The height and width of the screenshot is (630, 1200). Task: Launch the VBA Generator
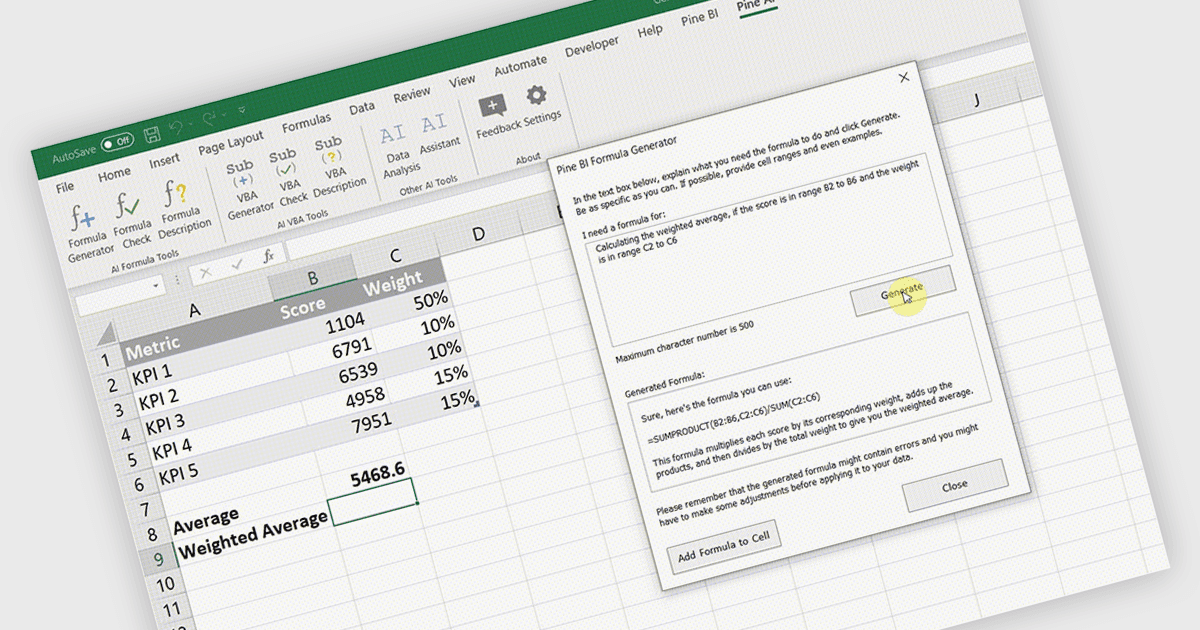tap(247, 188)
